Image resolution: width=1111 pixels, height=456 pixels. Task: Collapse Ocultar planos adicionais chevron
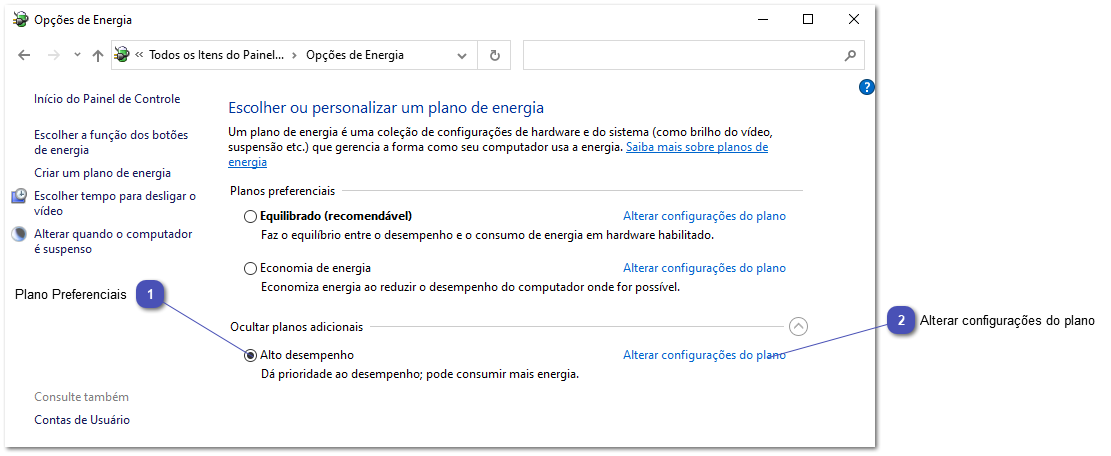tap(799, 326)
